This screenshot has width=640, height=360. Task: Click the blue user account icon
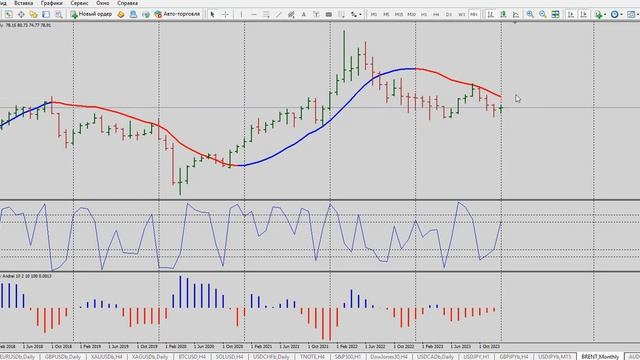pos(133,14)
